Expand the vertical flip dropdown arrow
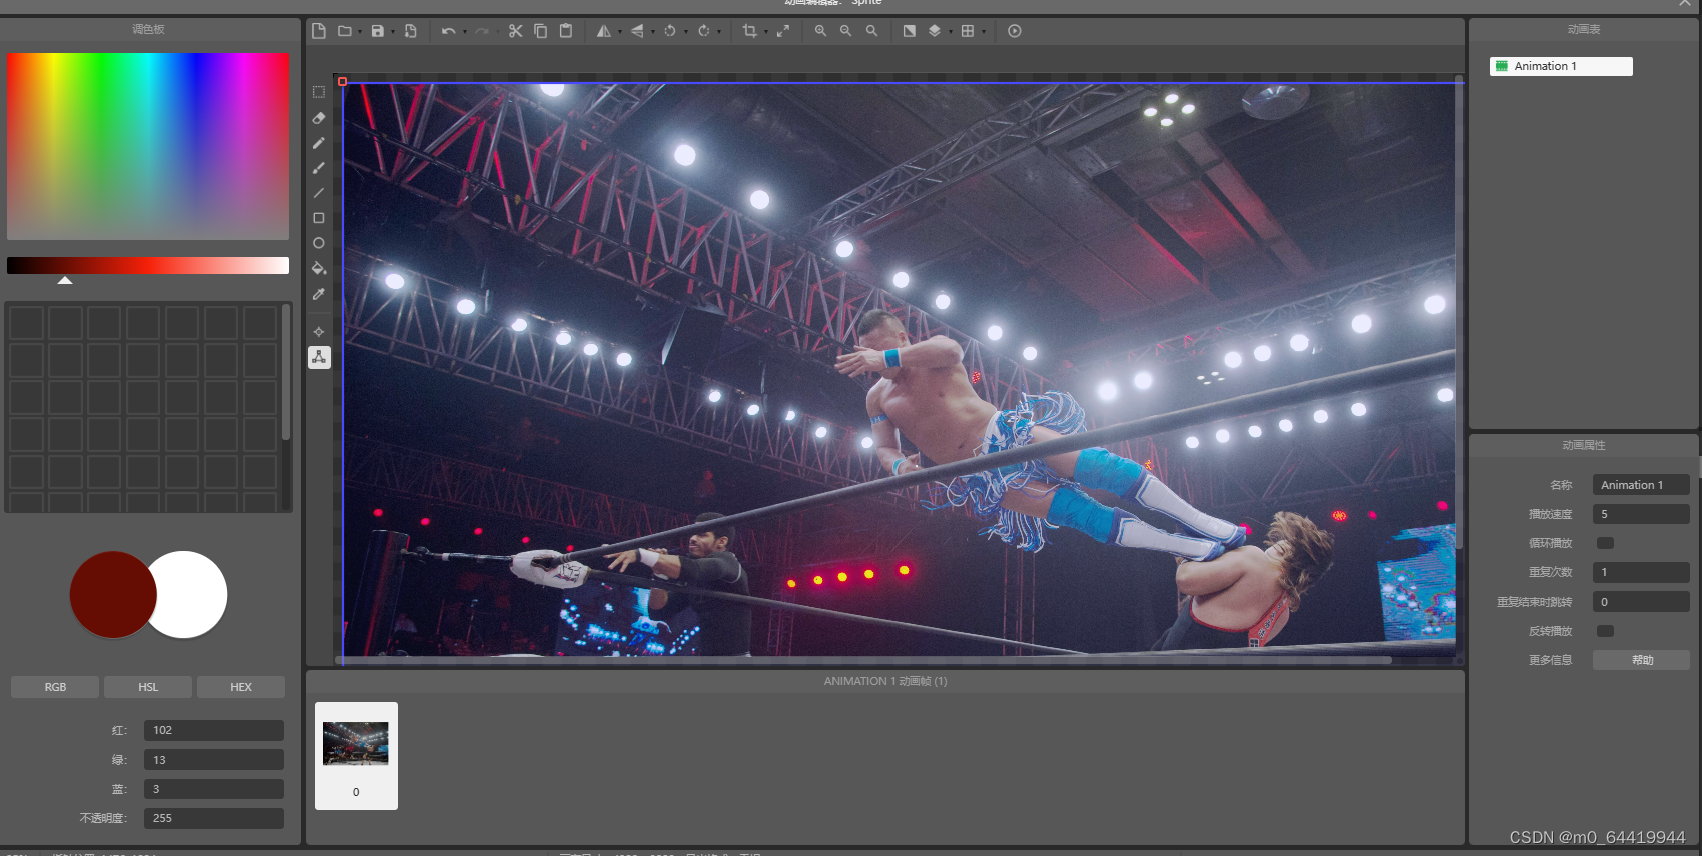Image resolution: width=1702 pixels, height=856 pixels. (x=653, y=32)
